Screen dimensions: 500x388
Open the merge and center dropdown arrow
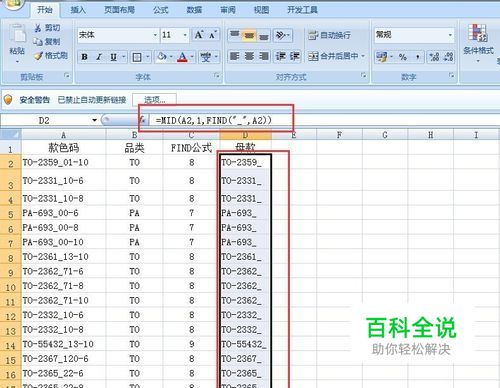click(363, 56)
